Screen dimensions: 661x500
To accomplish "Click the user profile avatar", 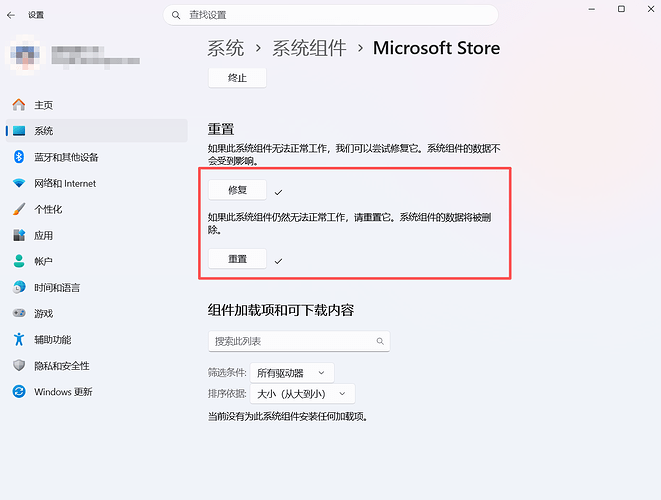I will click(x=25, y=55).
